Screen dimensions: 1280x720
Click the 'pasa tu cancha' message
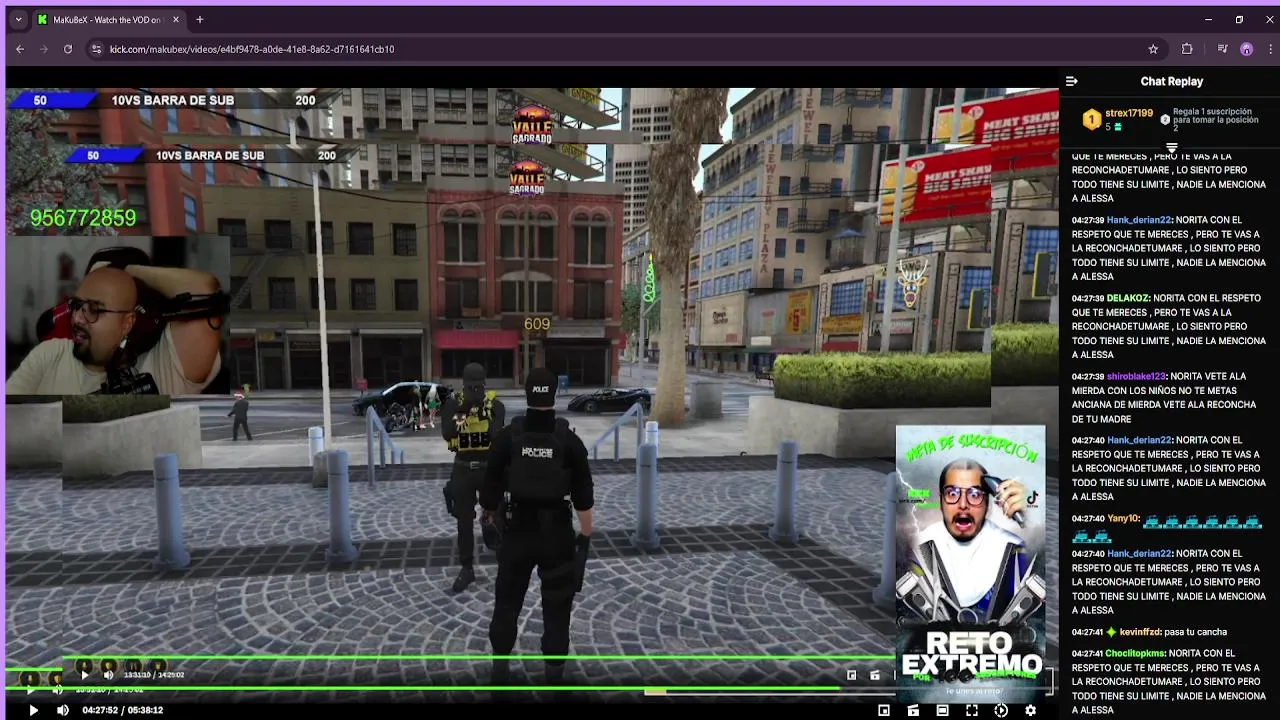tap(1195, 632)
